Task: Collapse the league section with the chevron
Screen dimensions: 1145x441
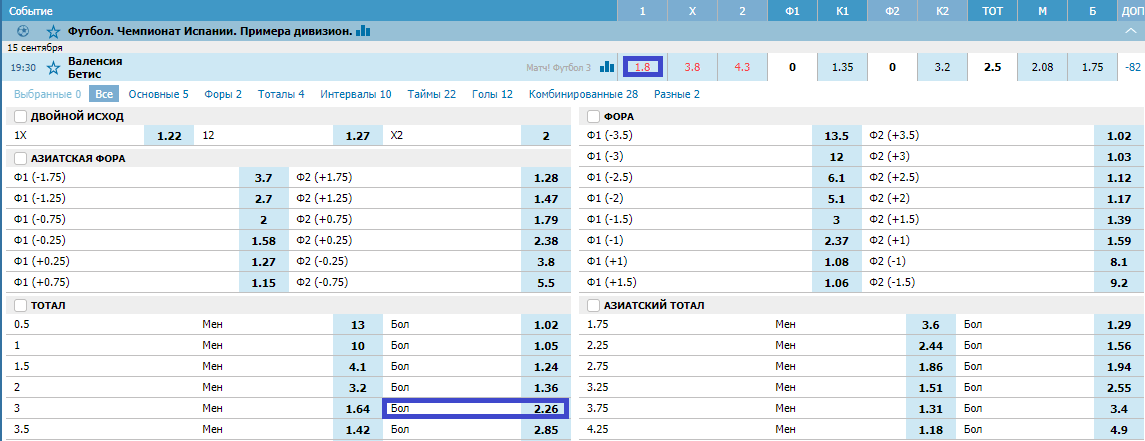Action: [x=1131, y=31]
